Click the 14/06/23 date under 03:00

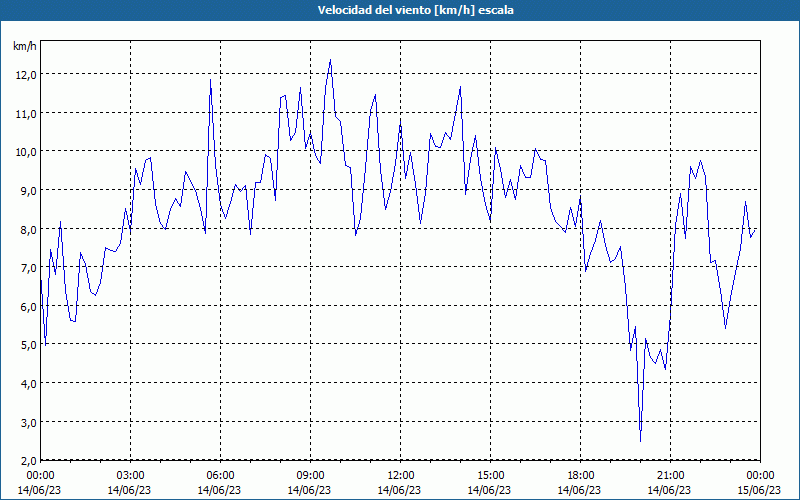[129, 490]
